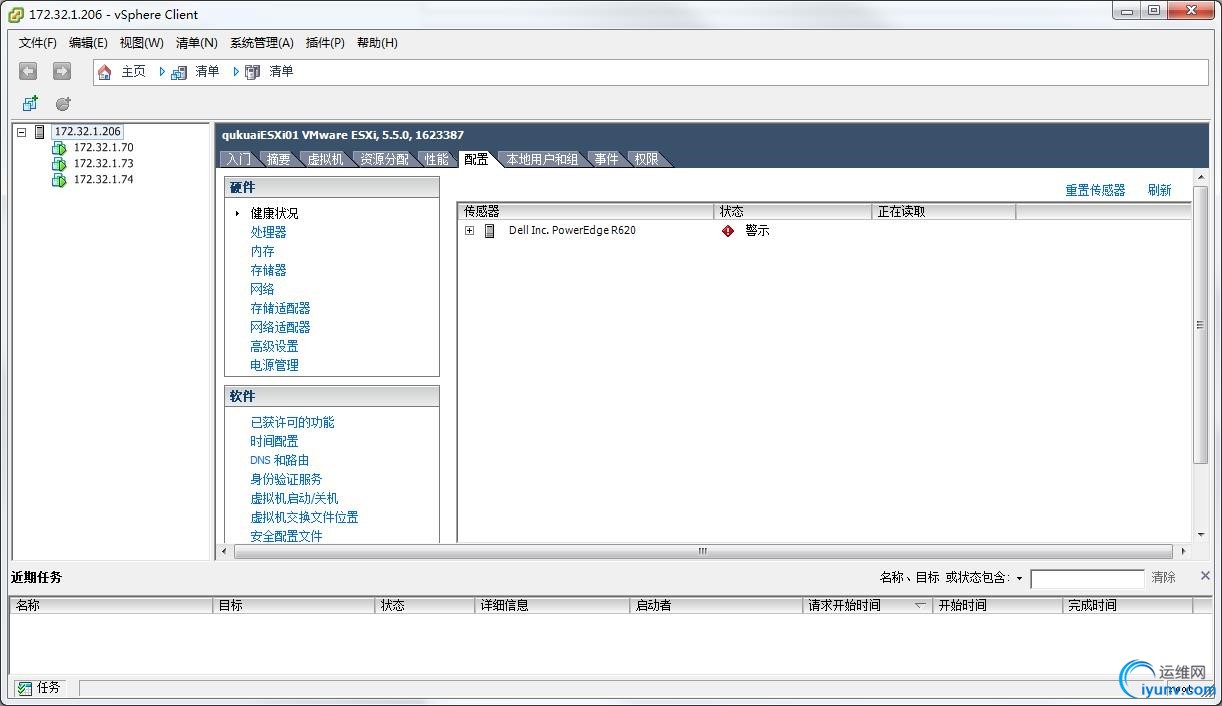This screenshot has height=706, width=1222.
Task: Close the 近期任务 panel
Action: coord(1205,576)
